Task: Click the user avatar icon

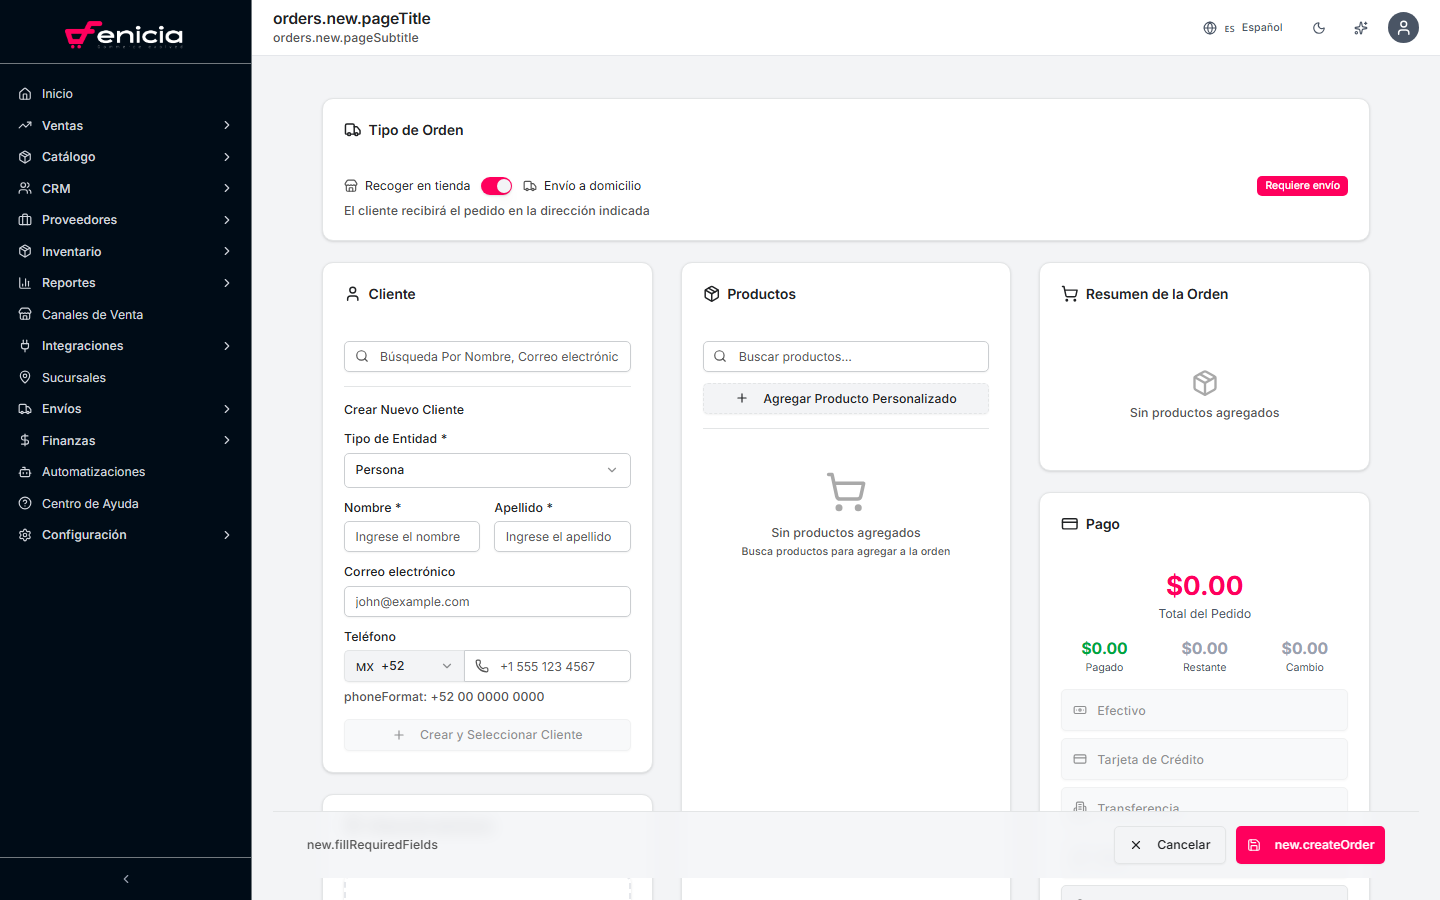Action: pos(1403,28)
